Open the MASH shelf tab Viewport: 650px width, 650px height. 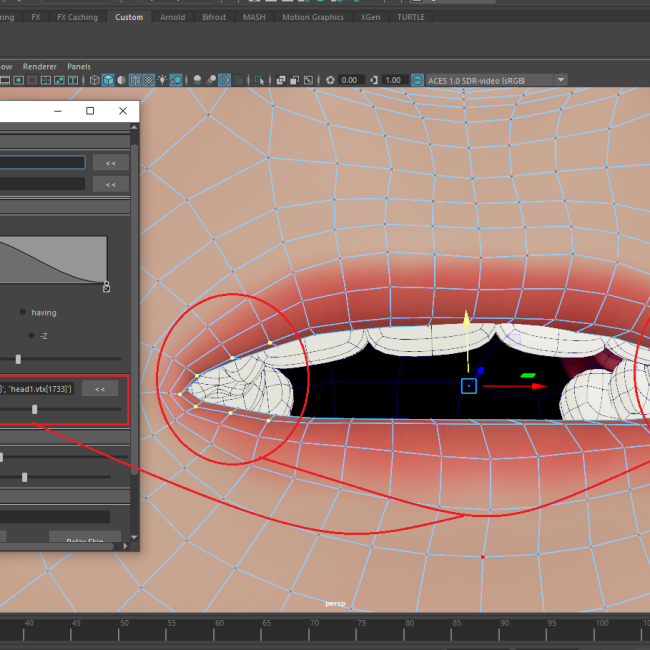tap(254, 17)
